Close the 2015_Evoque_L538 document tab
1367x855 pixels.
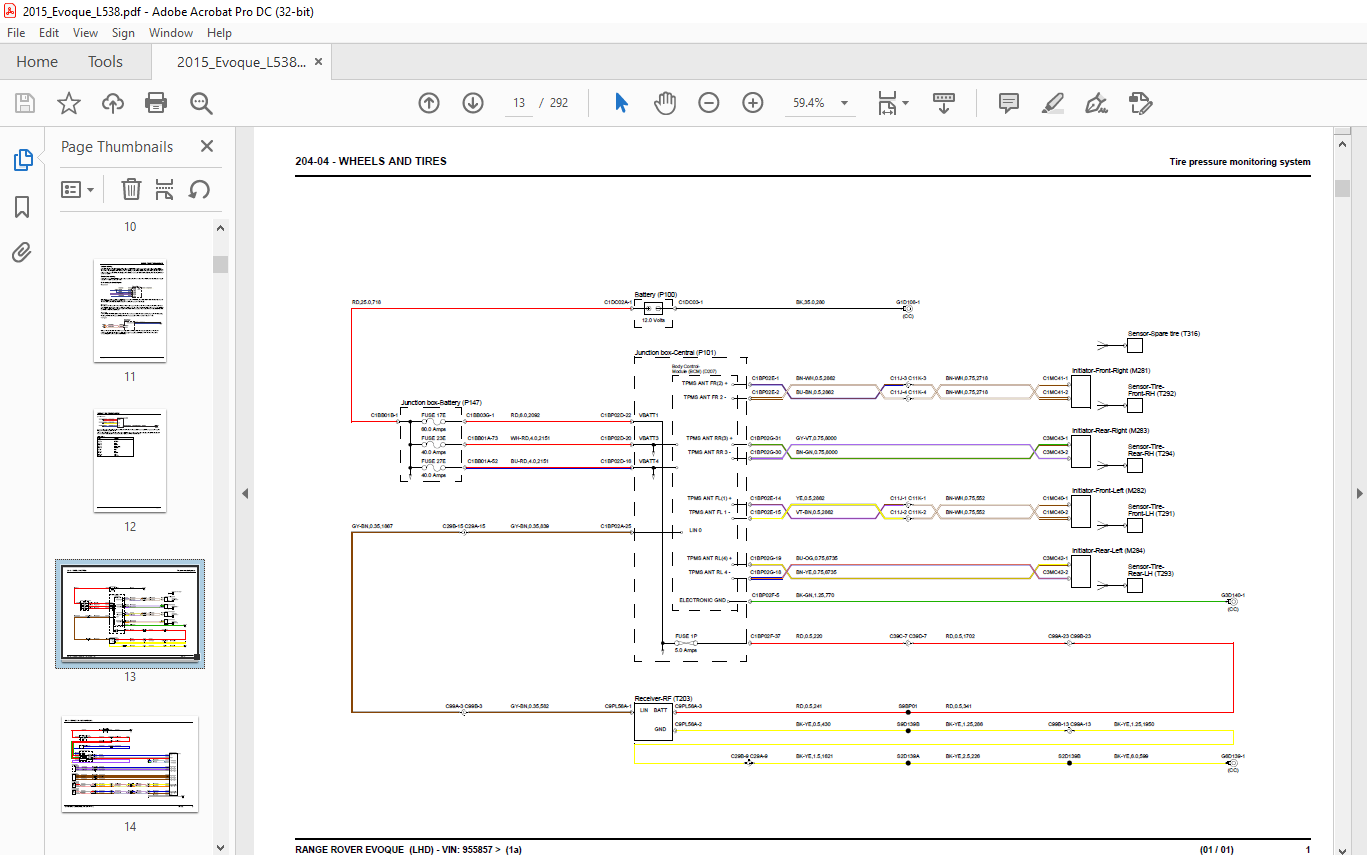[x=318, y=62]
